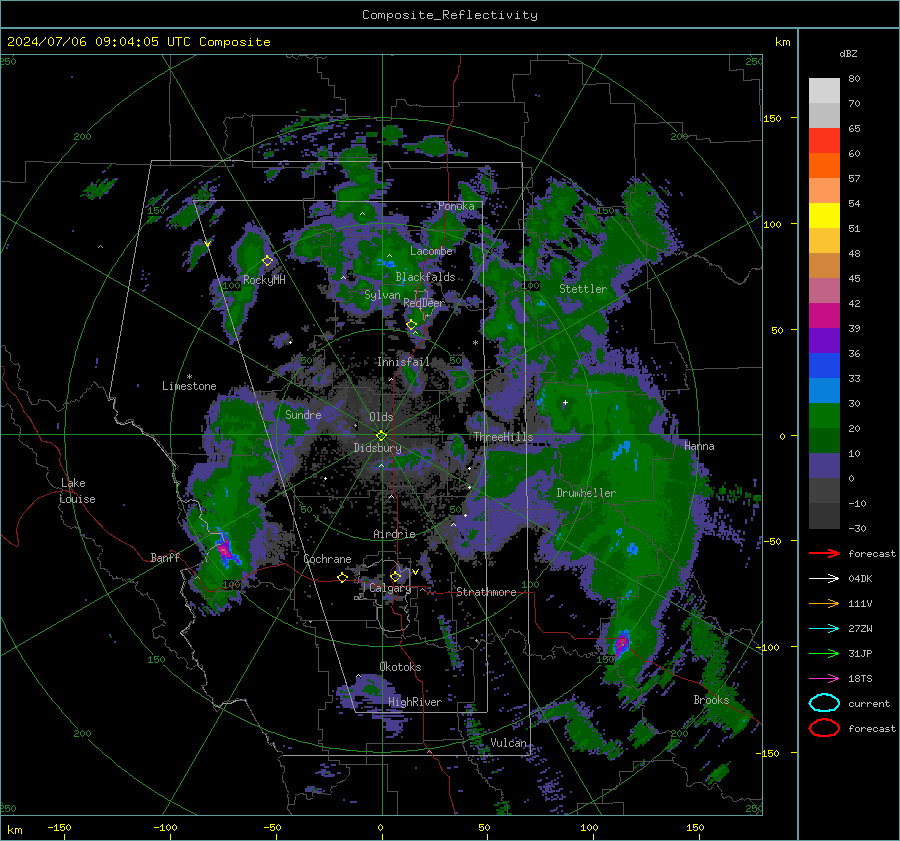Pick the orange 111V arrow legend icon
Image resolution: width=900 pixels, height=841 pixels.
coord(824,603)
